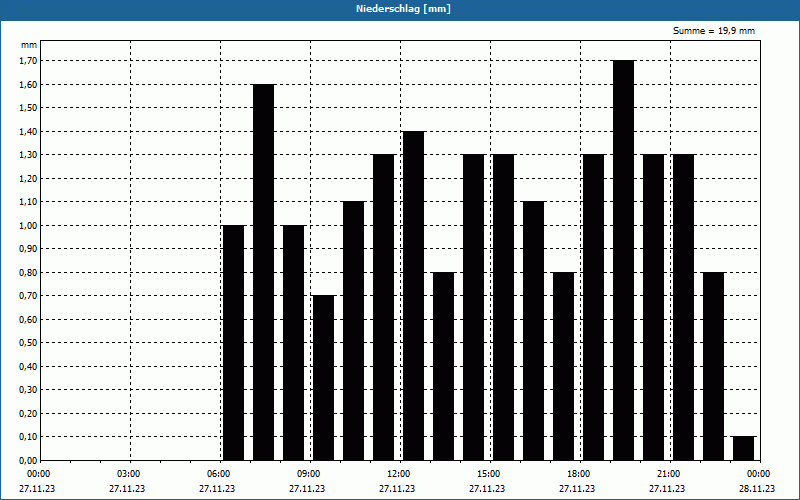Click the 03:00 x-axis time label
The image size is (800, 500).
pyautogui.click(x=129, y=474)
